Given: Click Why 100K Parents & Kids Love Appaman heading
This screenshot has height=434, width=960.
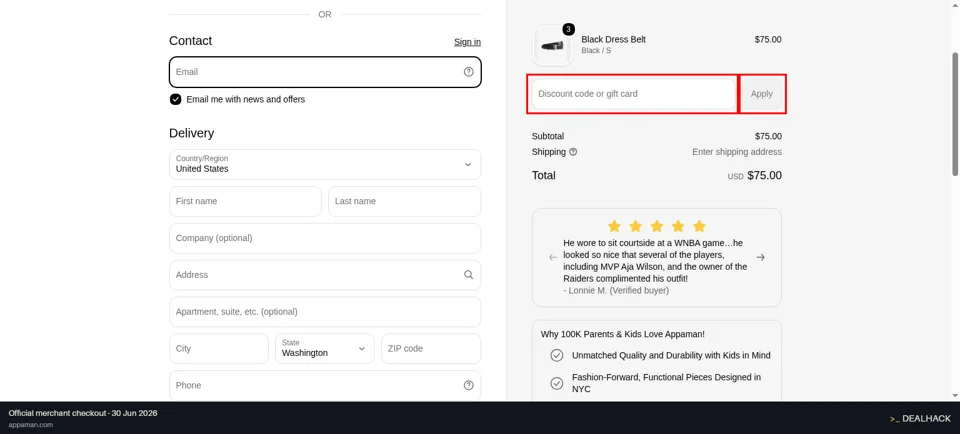Looking at the screenshot, I should click(623, 334).
